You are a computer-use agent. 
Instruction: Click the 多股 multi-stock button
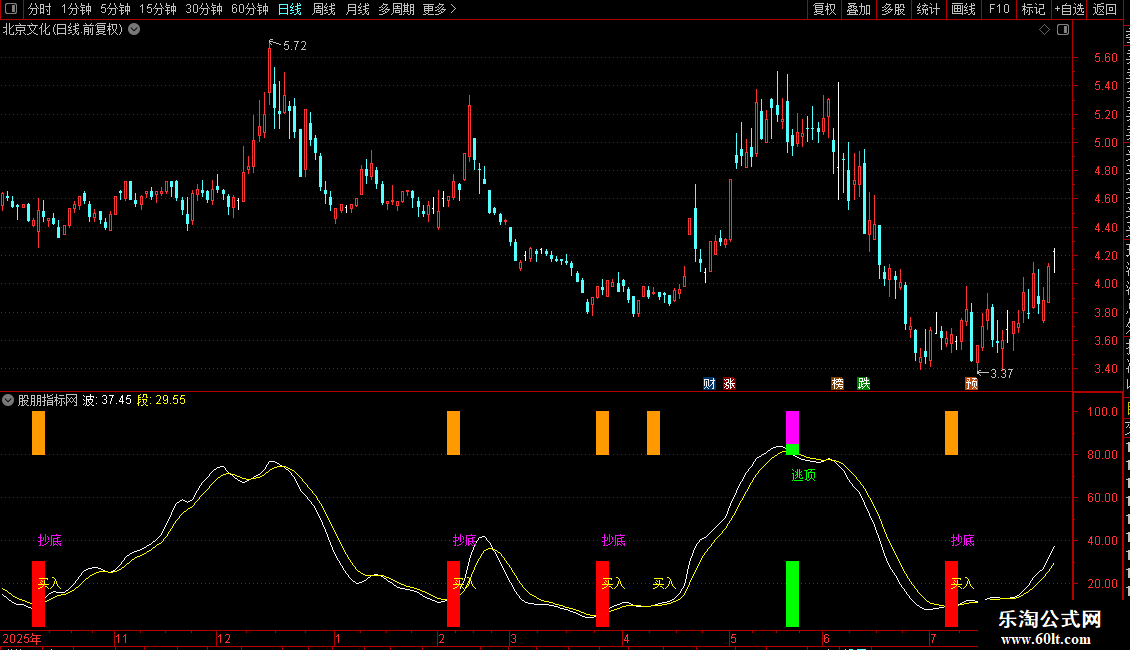[894, 9]
